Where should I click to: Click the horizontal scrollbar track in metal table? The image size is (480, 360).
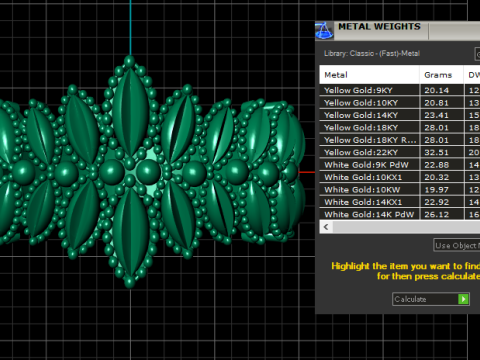pos(406,227)
